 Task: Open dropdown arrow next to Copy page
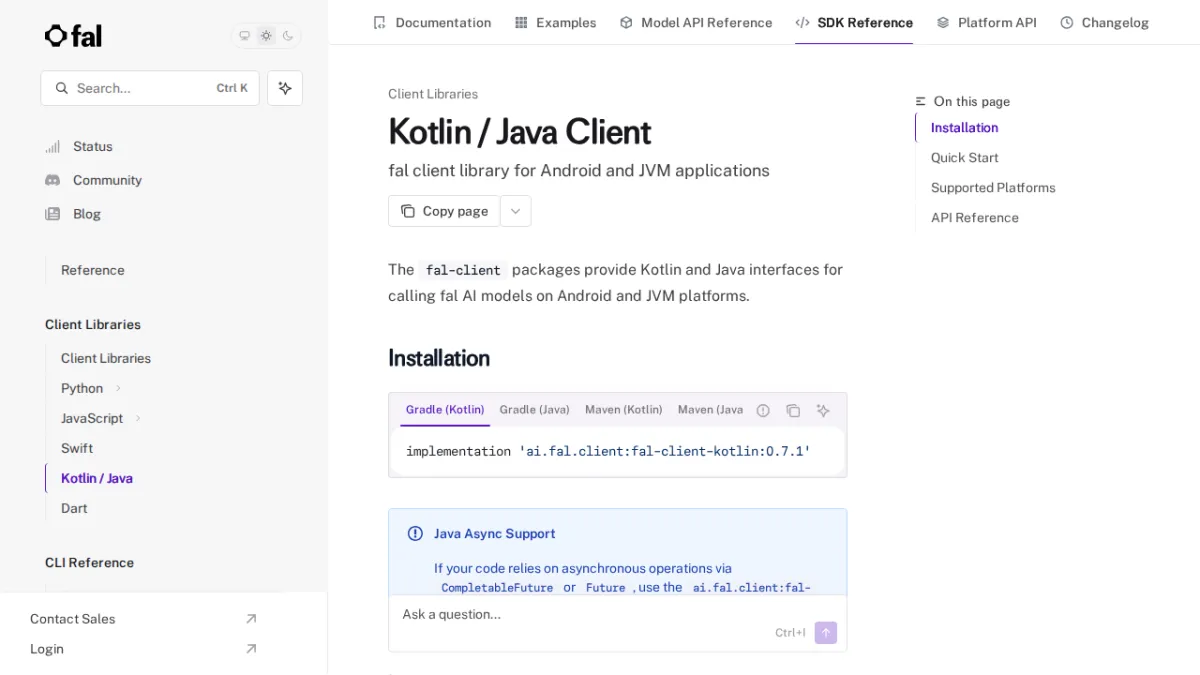(516, 211)
